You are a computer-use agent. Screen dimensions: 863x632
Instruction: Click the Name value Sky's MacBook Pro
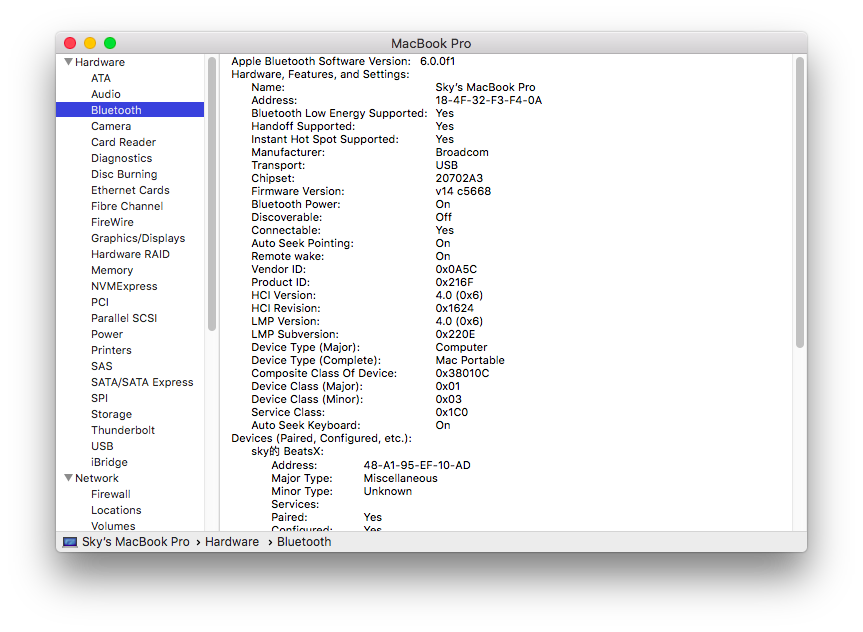[485, 87]
